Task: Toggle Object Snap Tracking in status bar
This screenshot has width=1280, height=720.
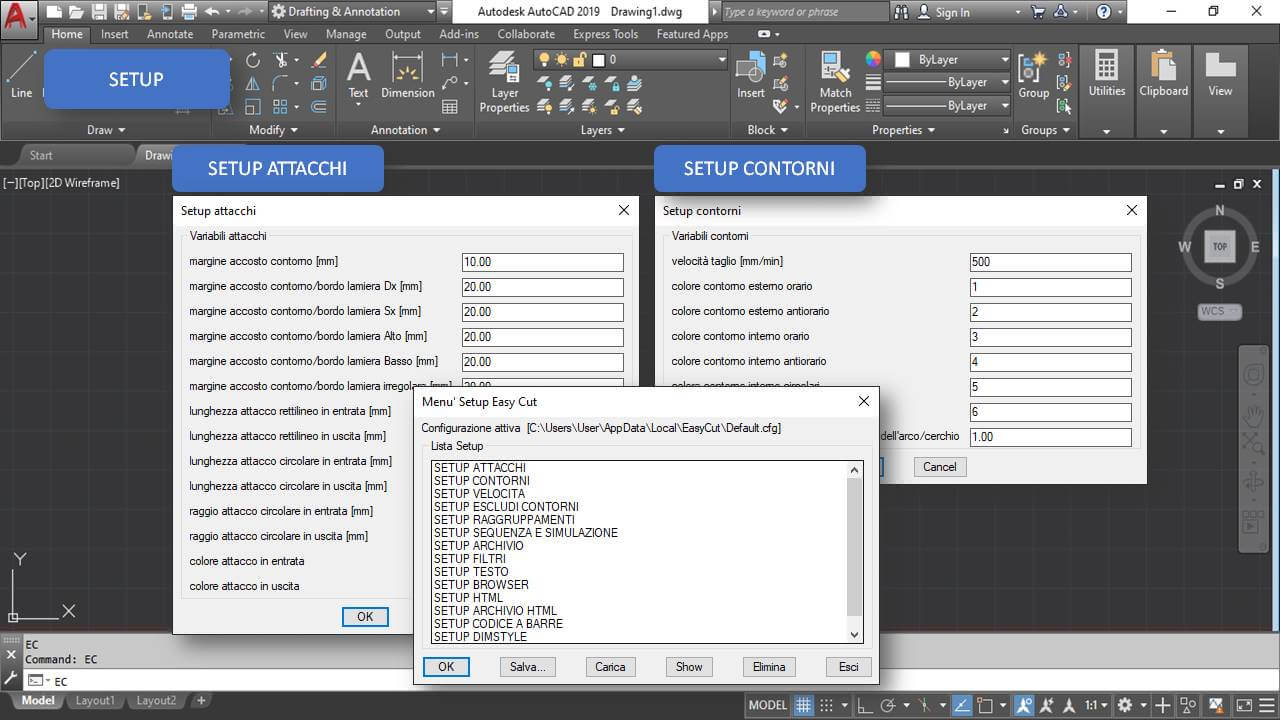Action: point(961,705)
